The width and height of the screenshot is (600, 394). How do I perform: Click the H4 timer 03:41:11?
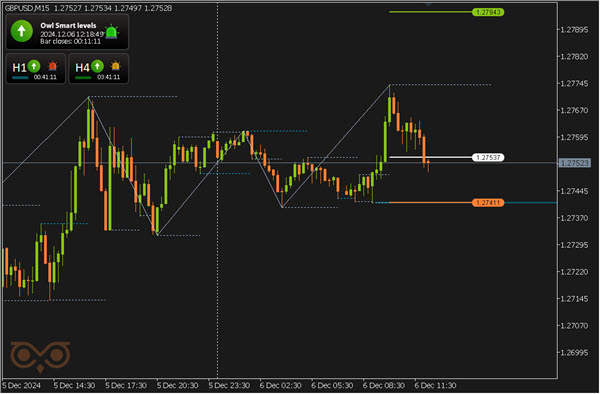coord(108,77)
